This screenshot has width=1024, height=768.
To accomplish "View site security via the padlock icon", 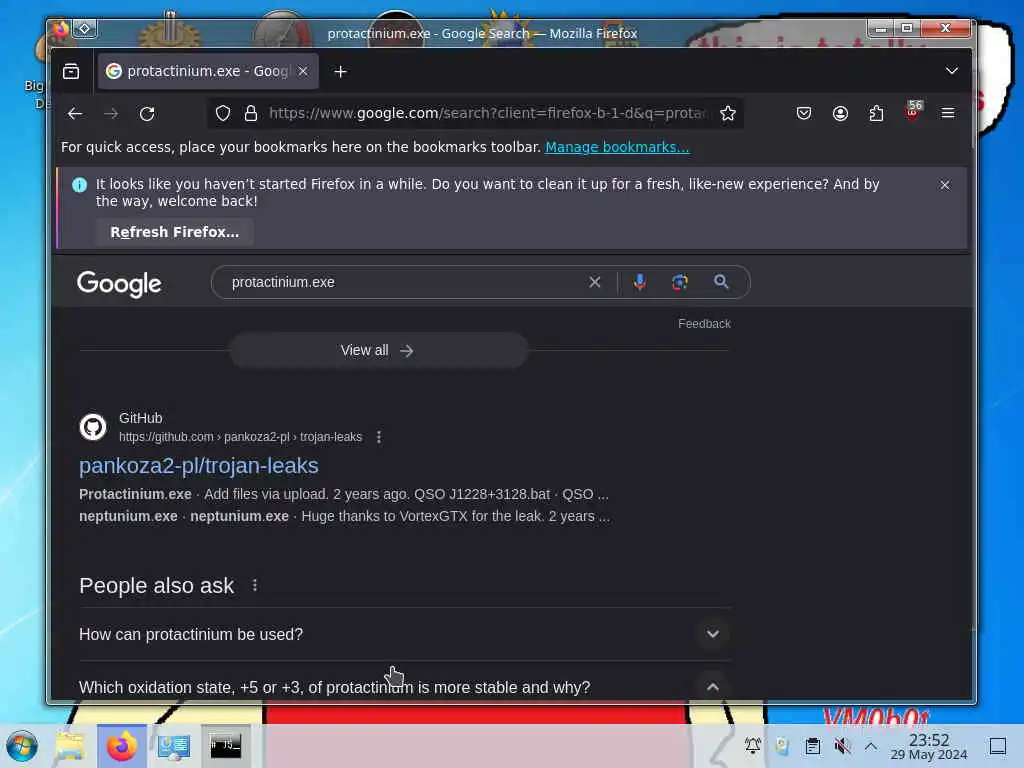I will (x=251, y=114).
